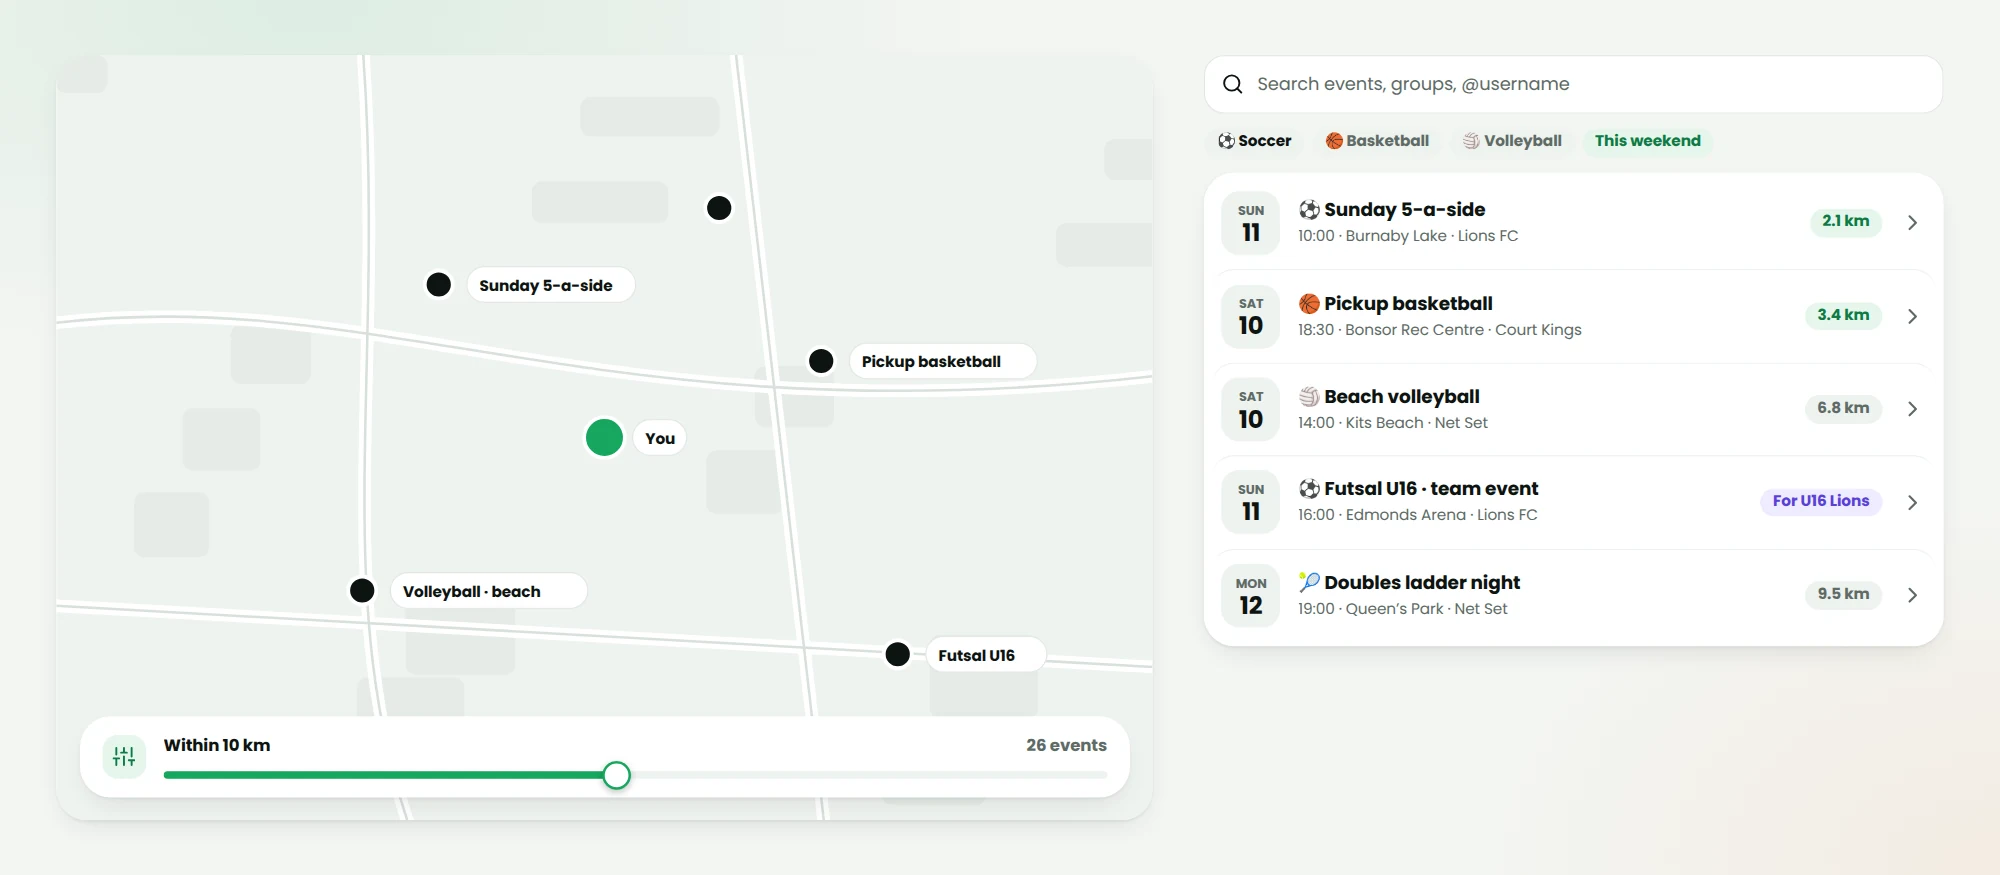Click the 2.1 km distance badge
2000x875 pixels.
1845,221
